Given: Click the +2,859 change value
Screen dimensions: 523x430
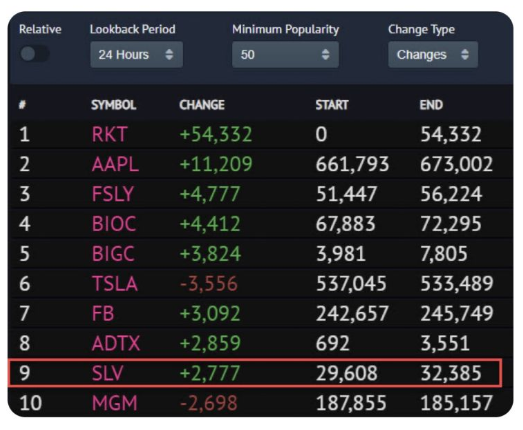Looking at the screenshot, I should point(210,343).
